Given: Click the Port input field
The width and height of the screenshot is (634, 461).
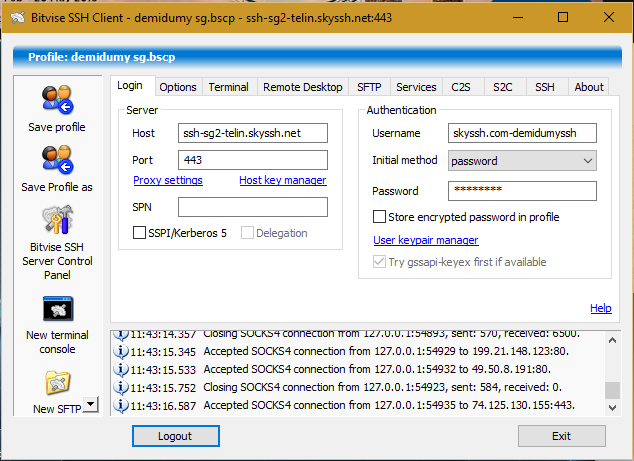Looking at the screenshot, I should (253, 160).
